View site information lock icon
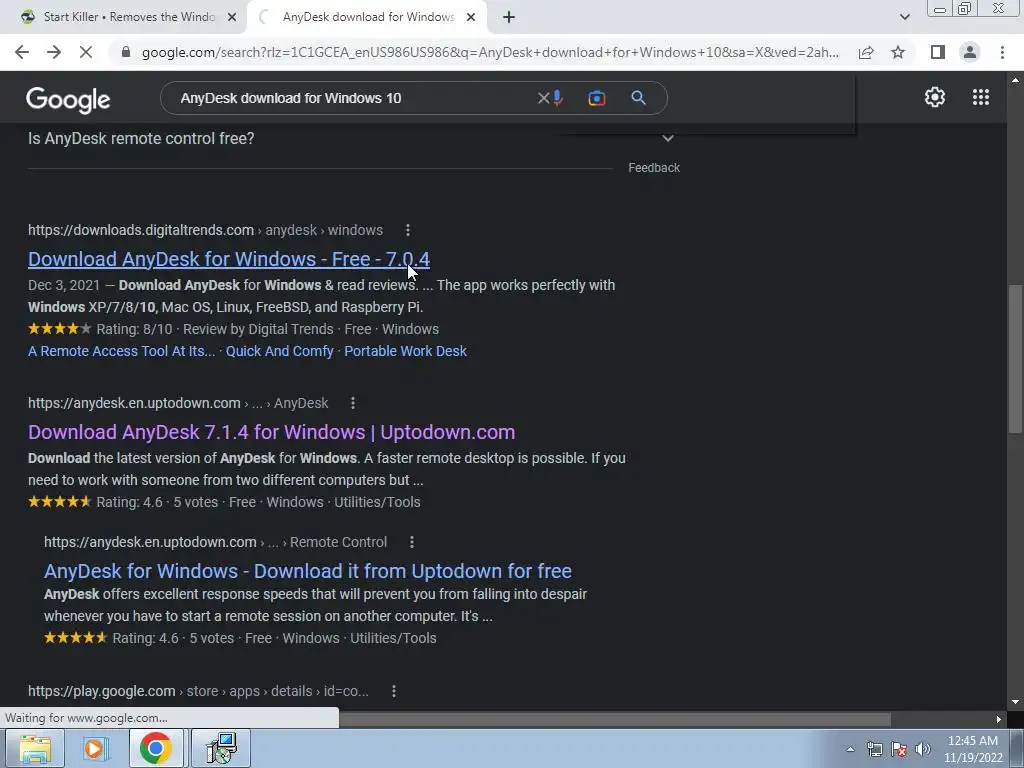 (x=126, y=52)
